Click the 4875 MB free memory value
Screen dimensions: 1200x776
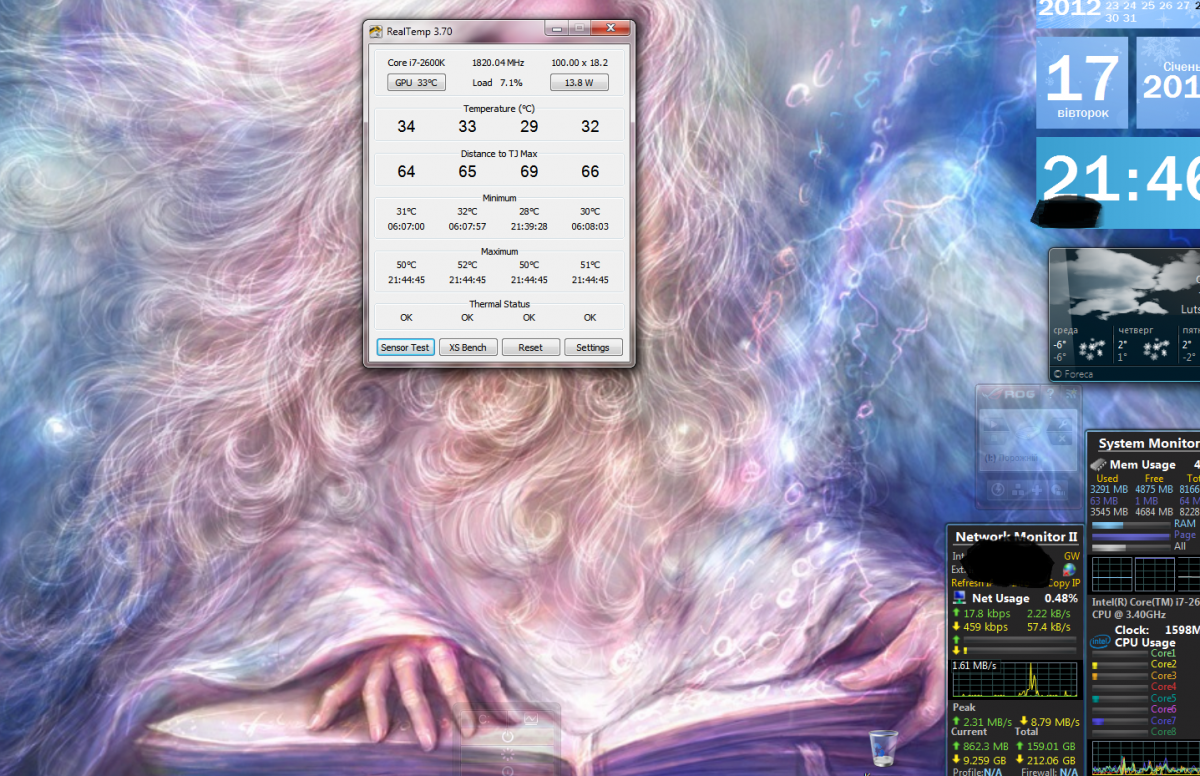tap(1153, 490)
